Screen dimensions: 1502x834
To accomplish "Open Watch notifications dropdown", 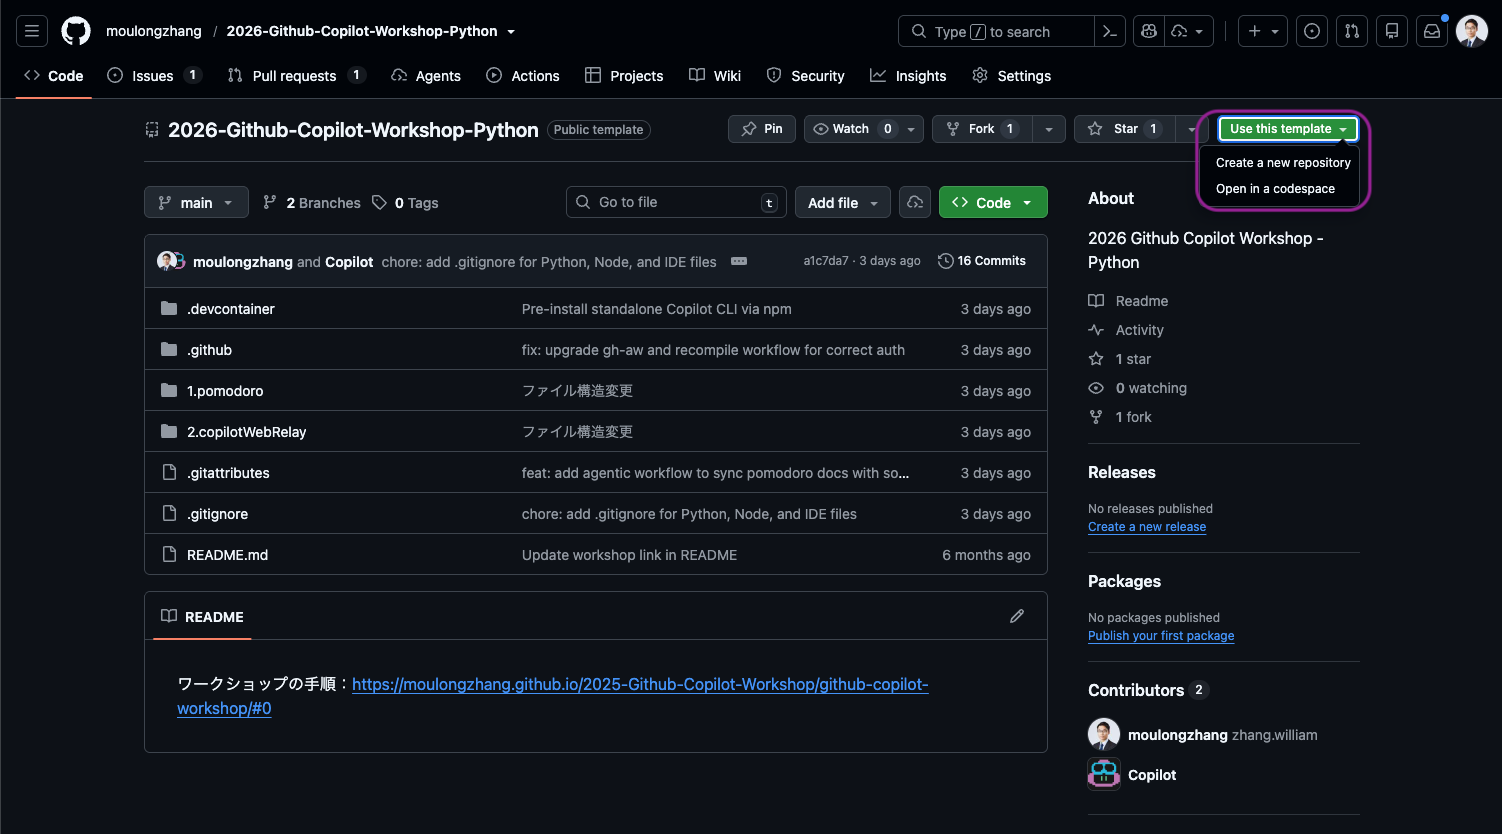I will [864, 129].
